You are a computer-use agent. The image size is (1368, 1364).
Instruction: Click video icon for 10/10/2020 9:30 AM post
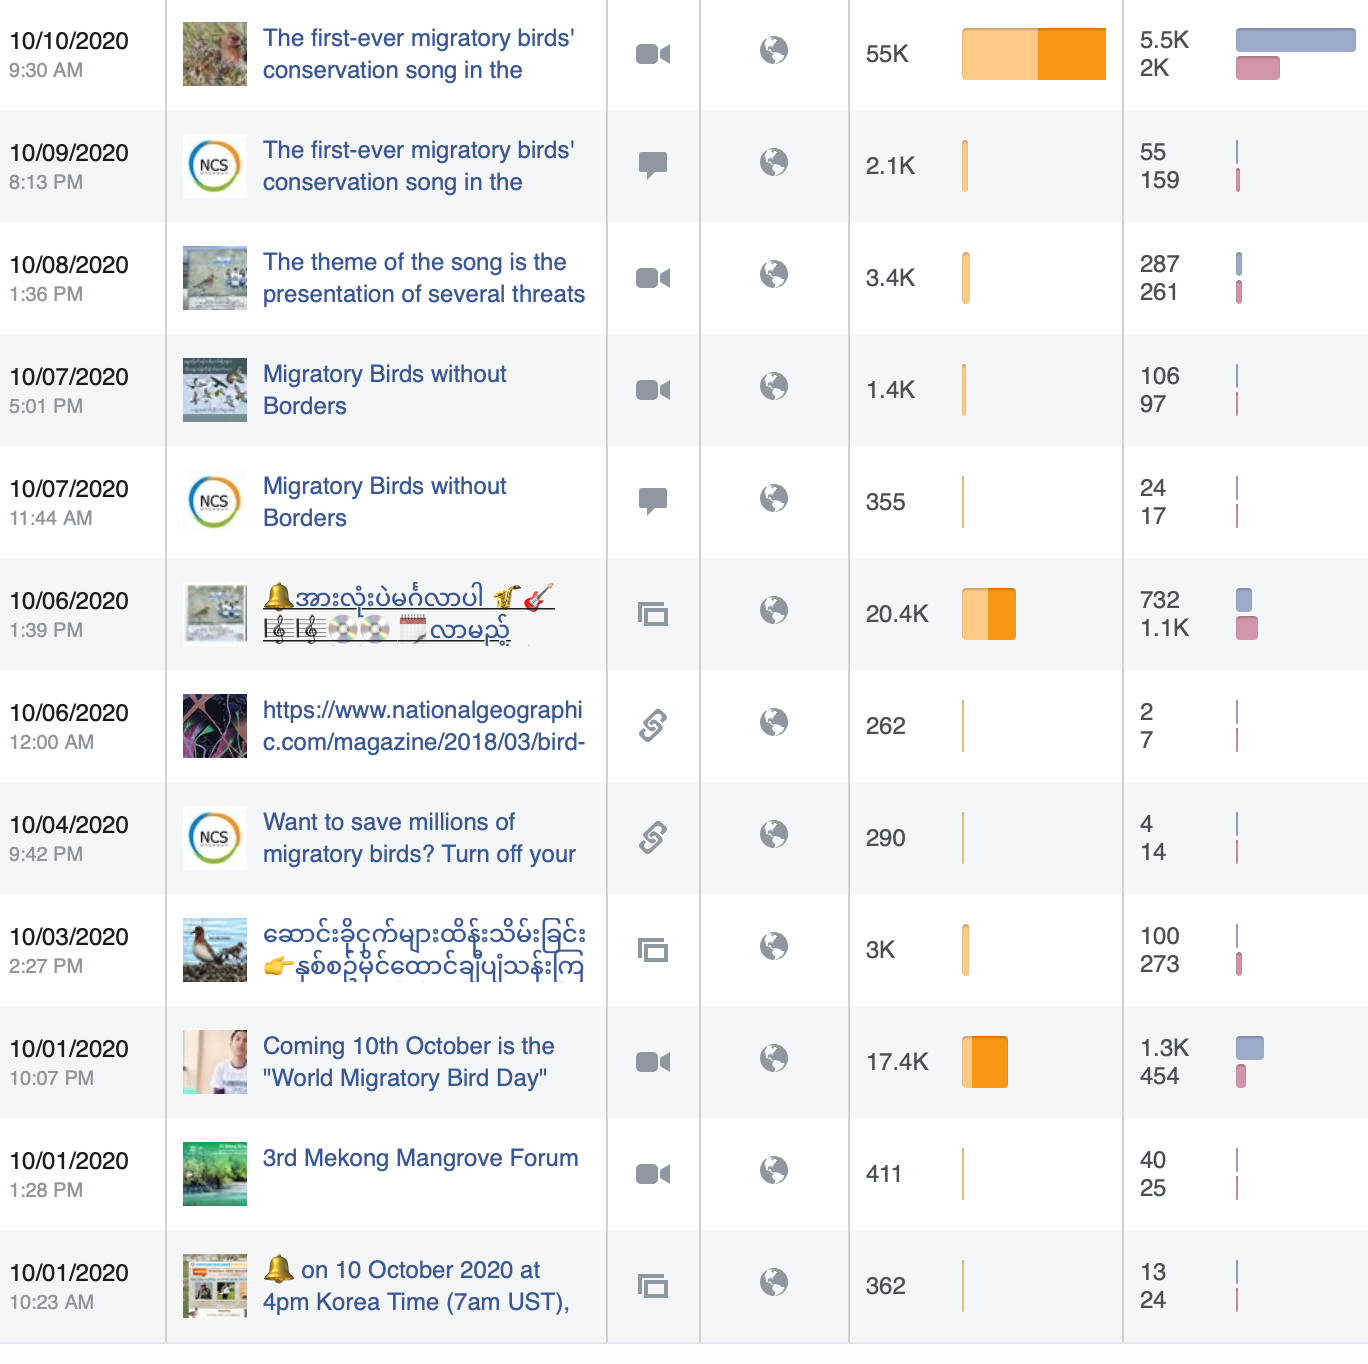pos(653,53)
